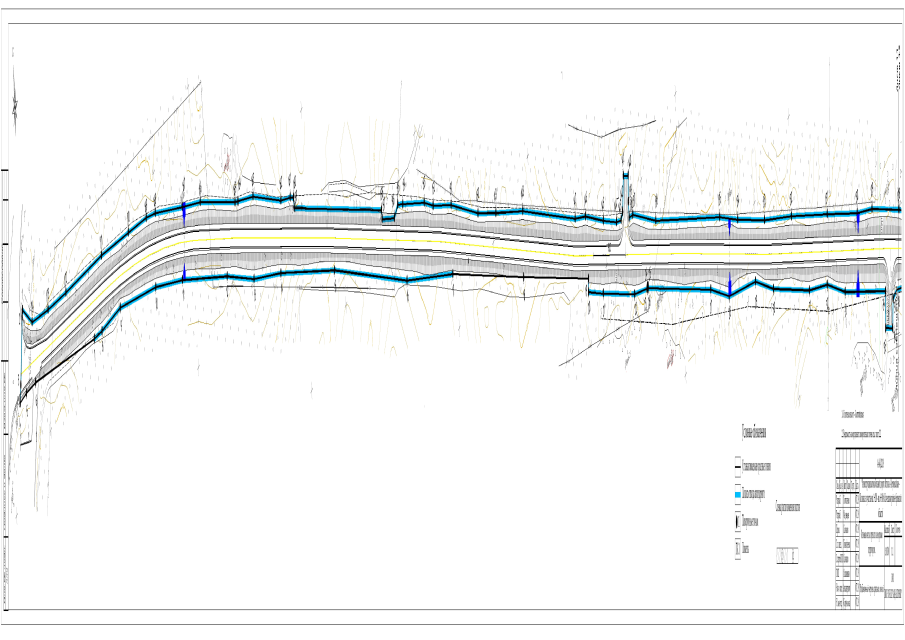Select the rightmost blue marker on upper cyan line
Screen dimensions: 905x640
coord(858,220)
